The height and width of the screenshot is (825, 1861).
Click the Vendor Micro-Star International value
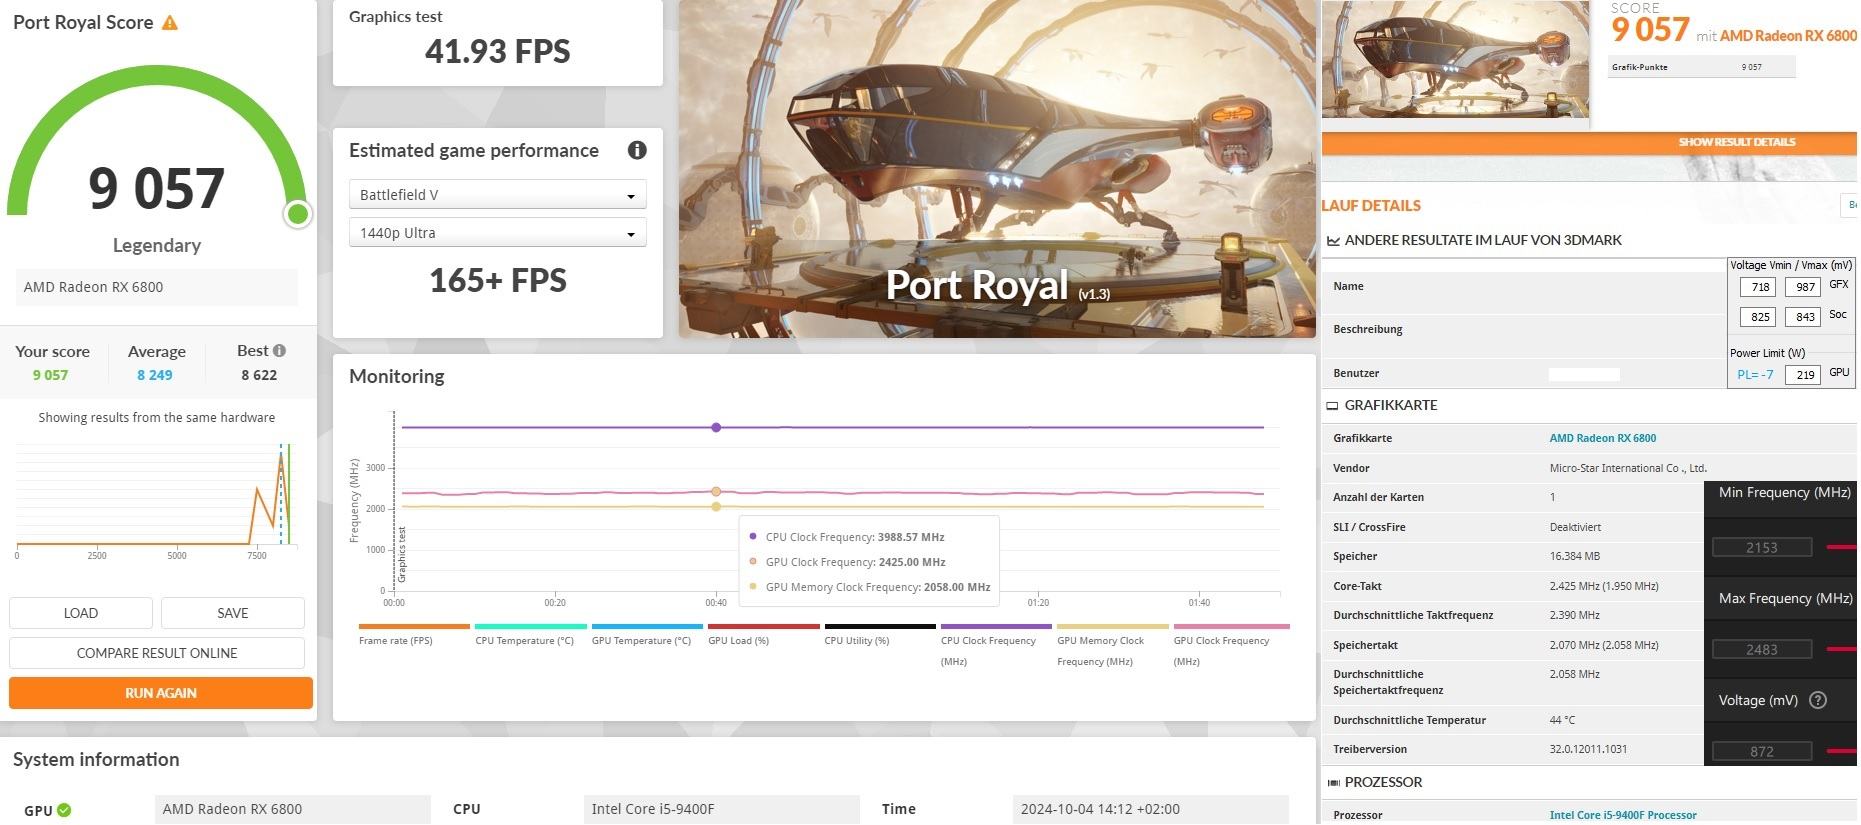[1628, 468]
